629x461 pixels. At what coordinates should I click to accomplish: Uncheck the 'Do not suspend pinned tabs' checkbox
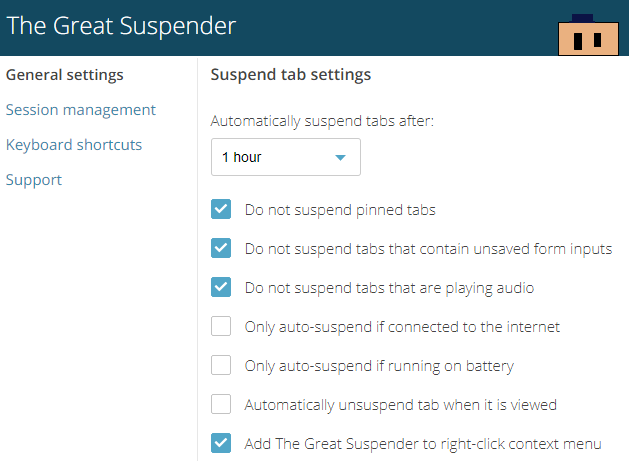pos(221,210)
